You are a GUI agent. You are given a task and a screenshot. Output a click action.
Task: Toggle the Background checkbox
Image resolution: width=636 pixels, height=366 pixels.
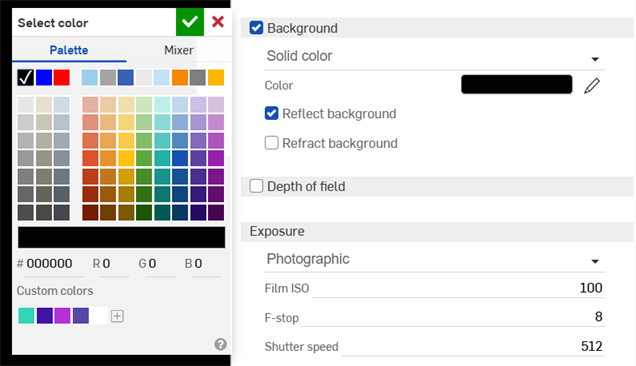point(256,28)
